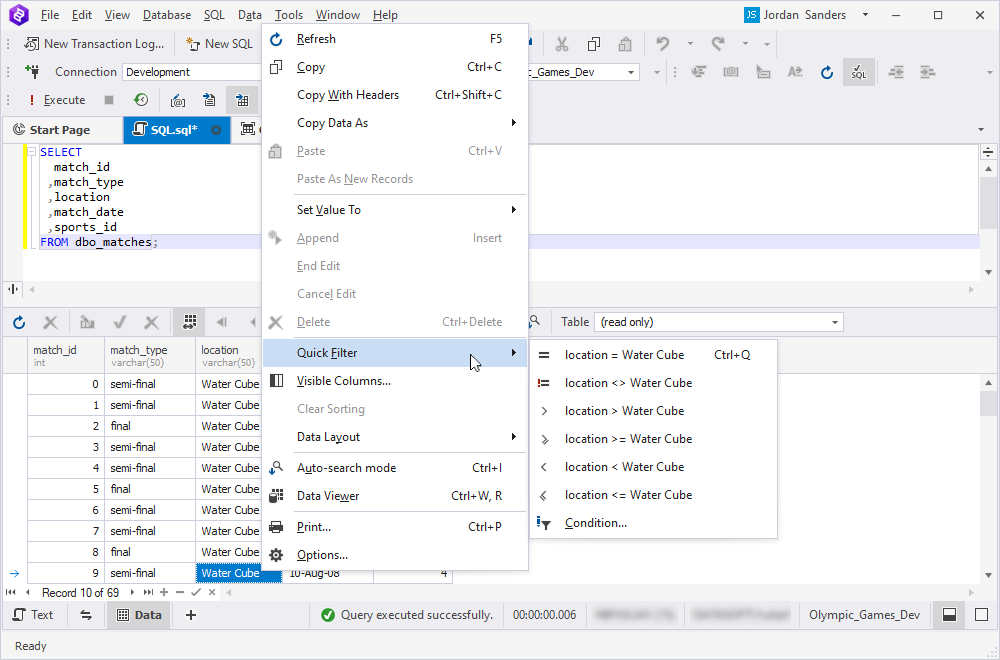The image size is (1000, 660).
Task: Open Data Viewer from context menu
Action: pos(395,495)
